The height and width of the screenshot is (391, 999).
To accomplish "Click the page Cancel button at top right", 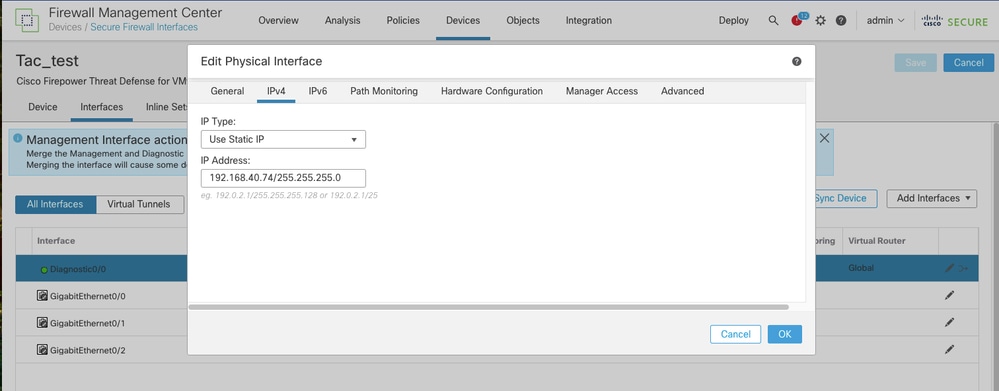I will click(969, 62).
